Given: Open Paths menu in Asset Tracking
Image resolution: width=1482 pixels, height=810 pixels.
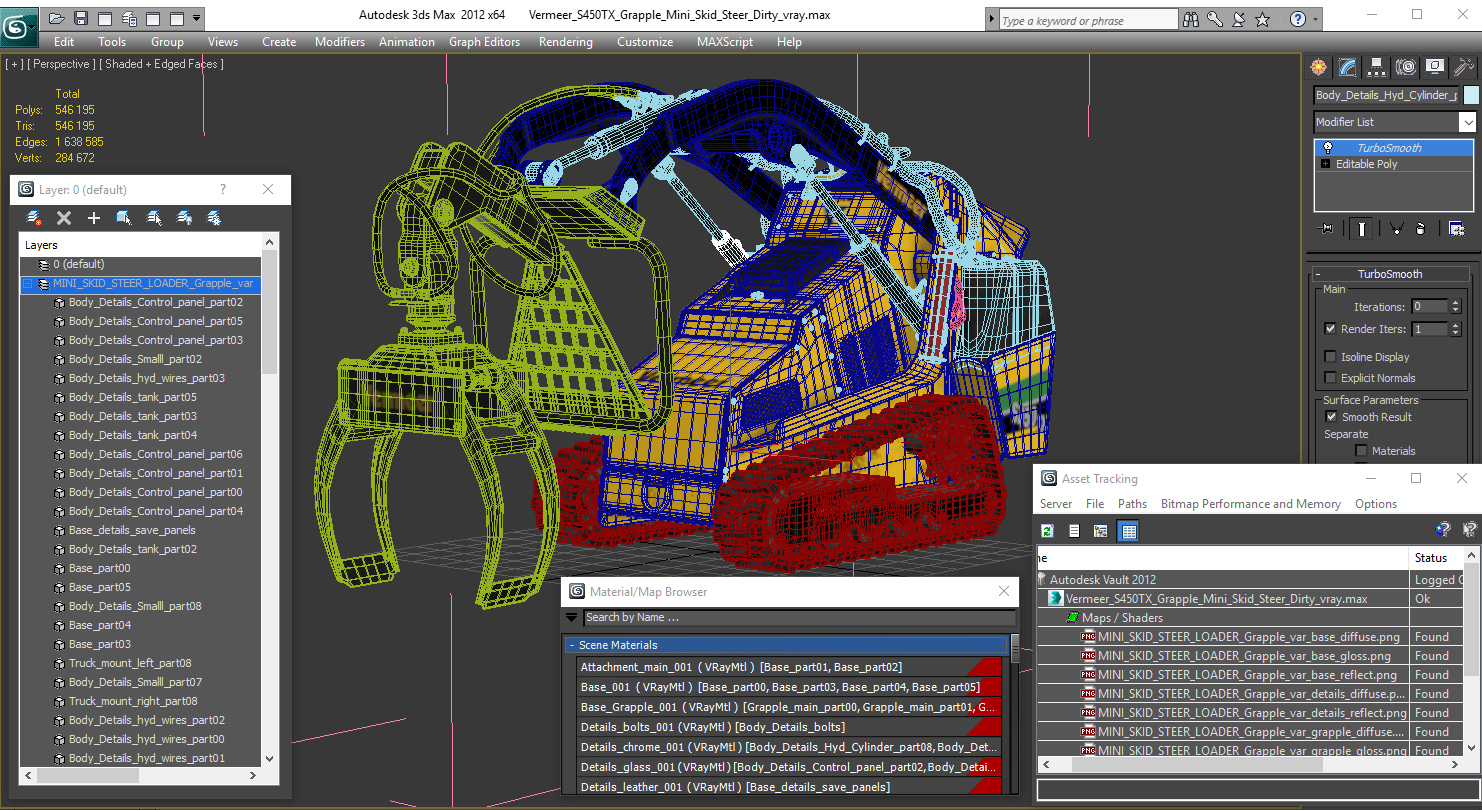Looking at the screenshot, I should point(1132,504).
